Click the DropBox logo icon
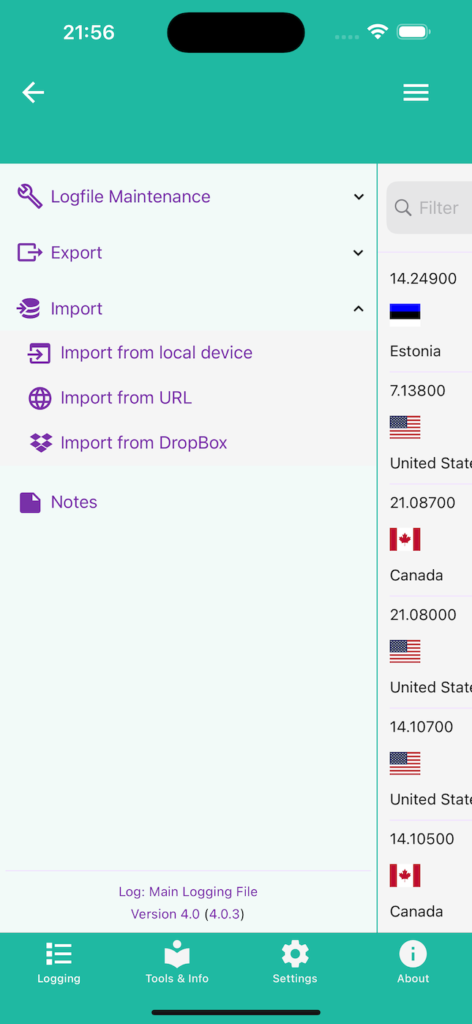Image resolution: width=472 pixels, height=1024 pixels. coord(40,443)
